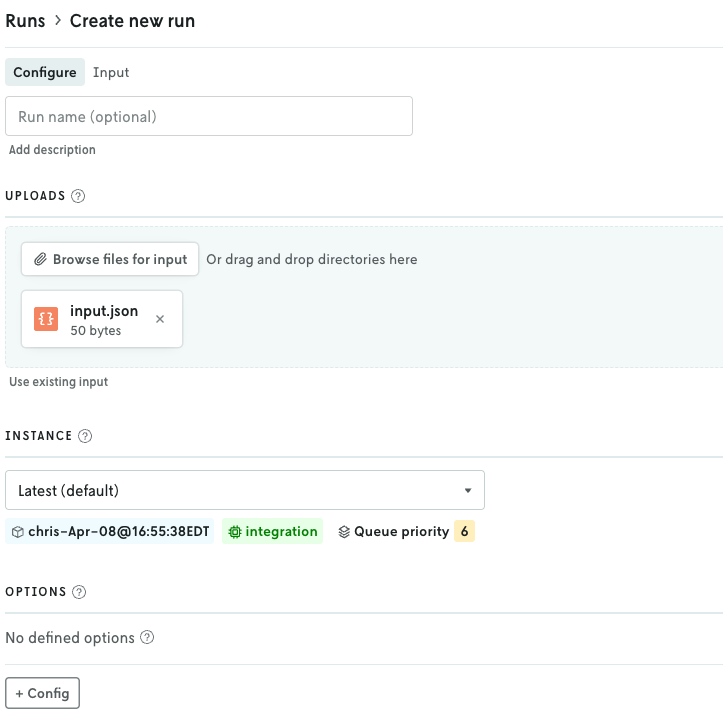Click the INSTANCE section heading

39,436
